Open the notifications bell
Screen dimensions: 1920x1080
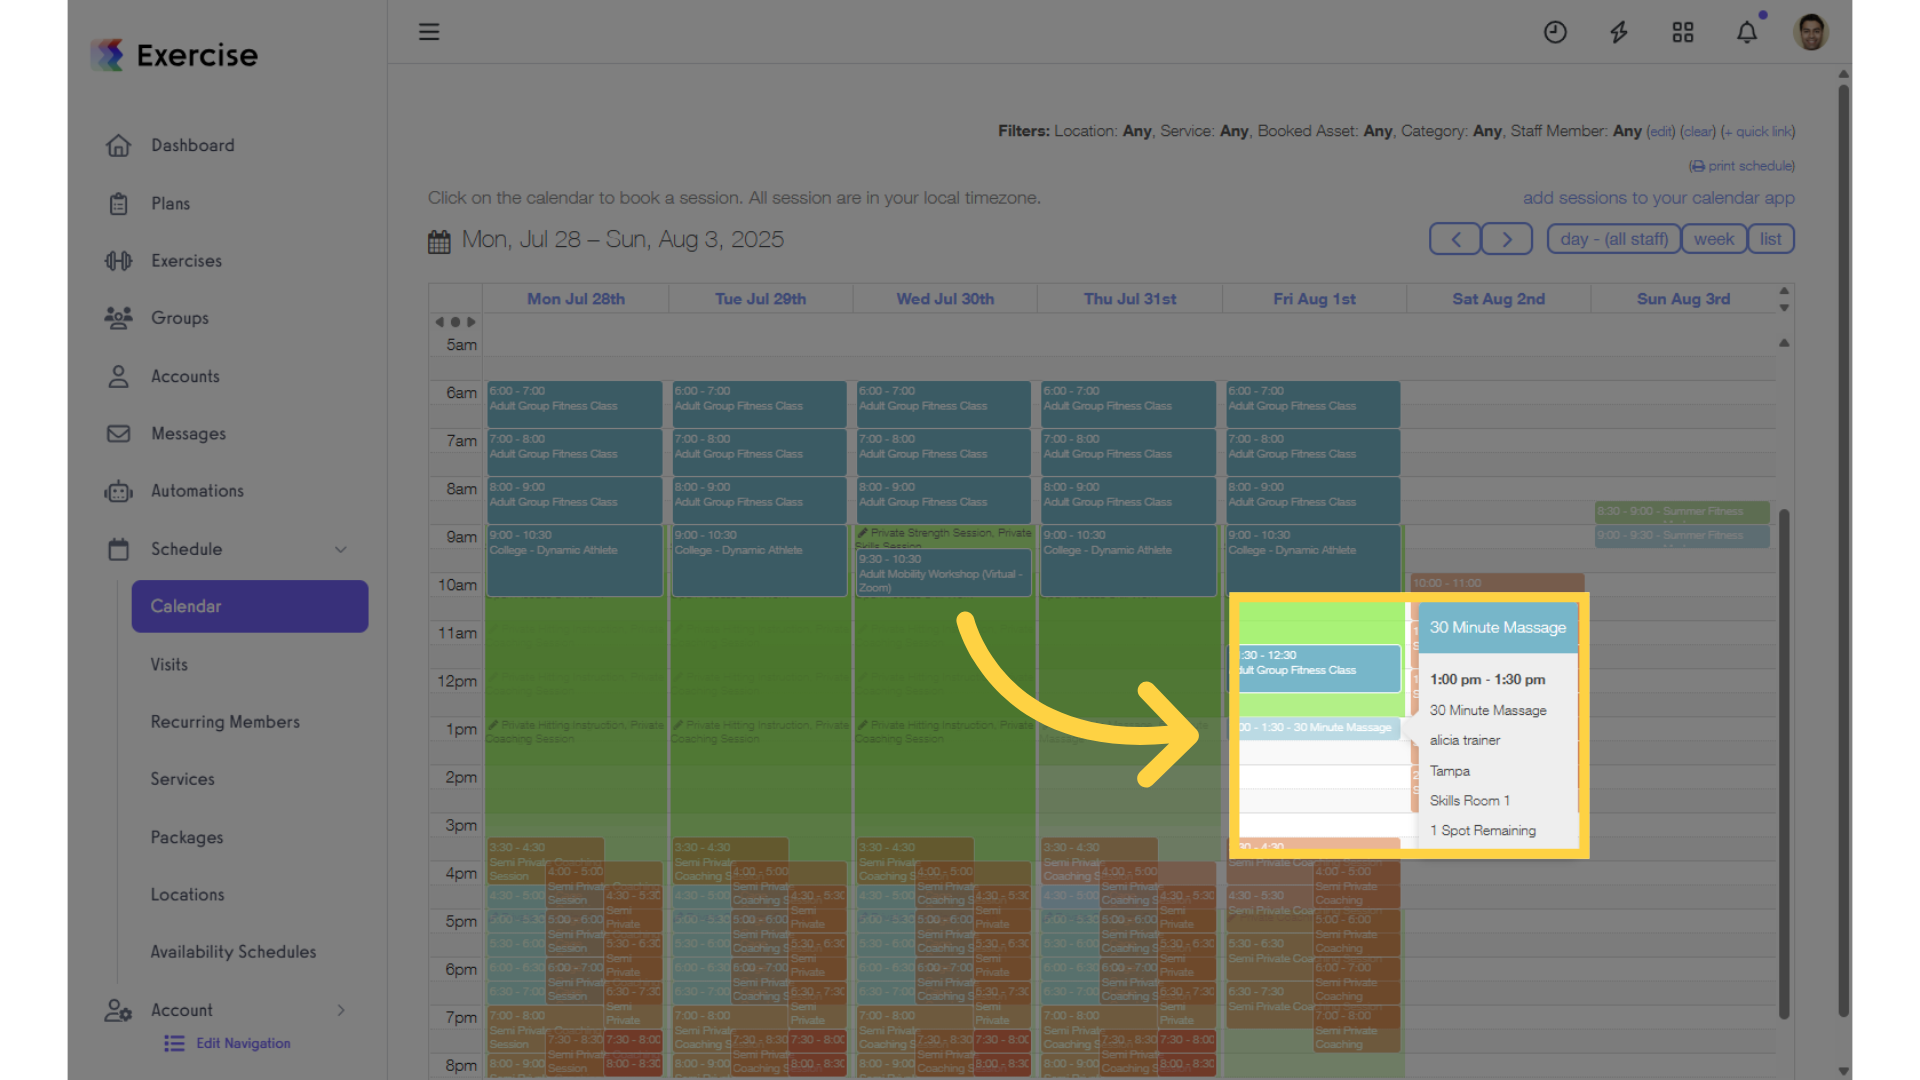1747,32
